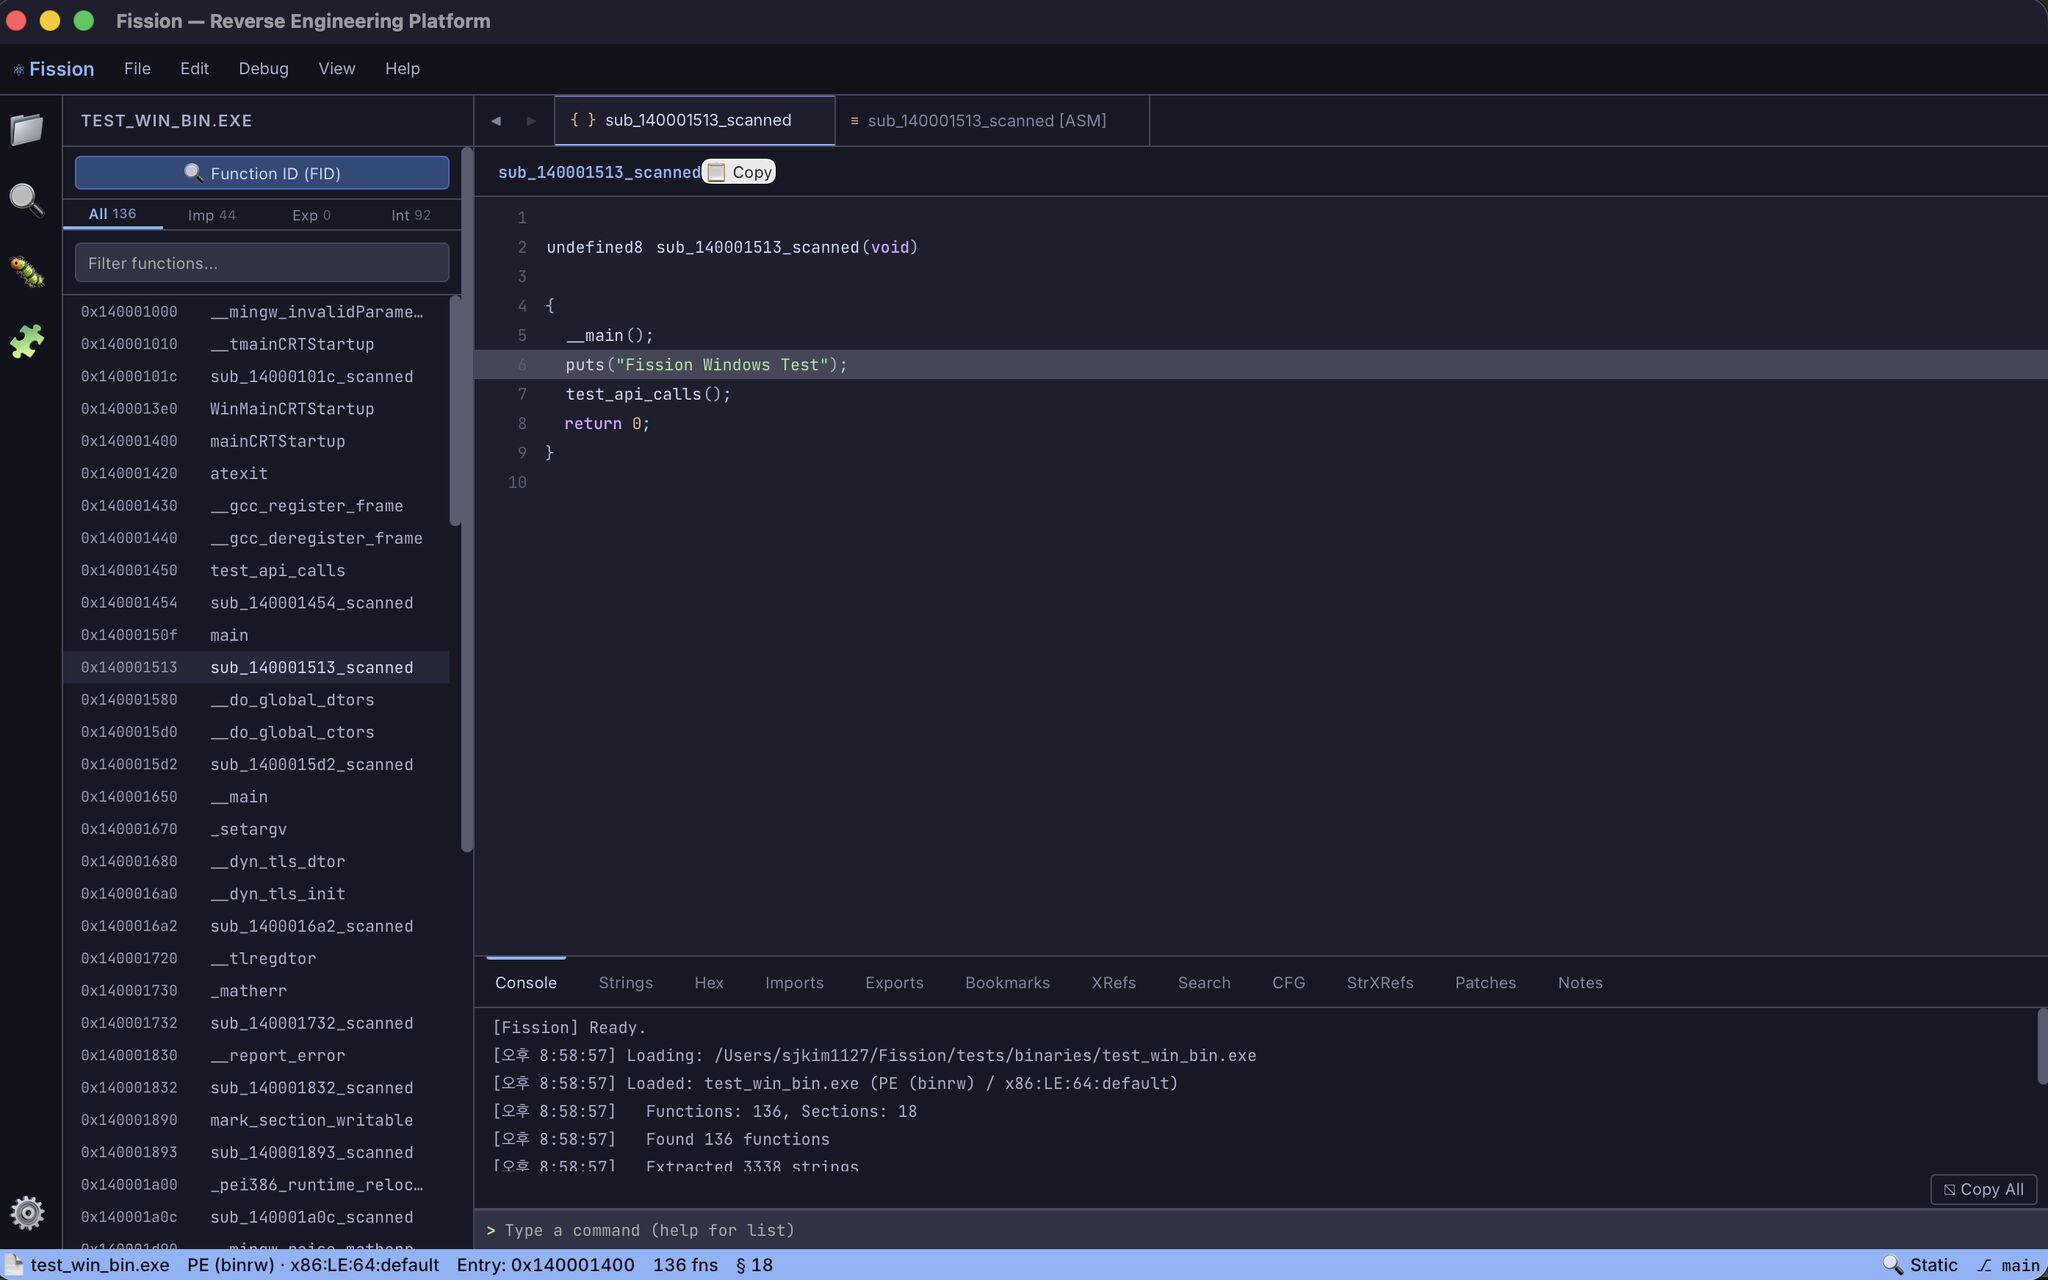Viewport: 2048px width, 1280px height.
Task: Switch to the sub_140001513_scanned [ASM] tab
Action: tap(992, 121)
